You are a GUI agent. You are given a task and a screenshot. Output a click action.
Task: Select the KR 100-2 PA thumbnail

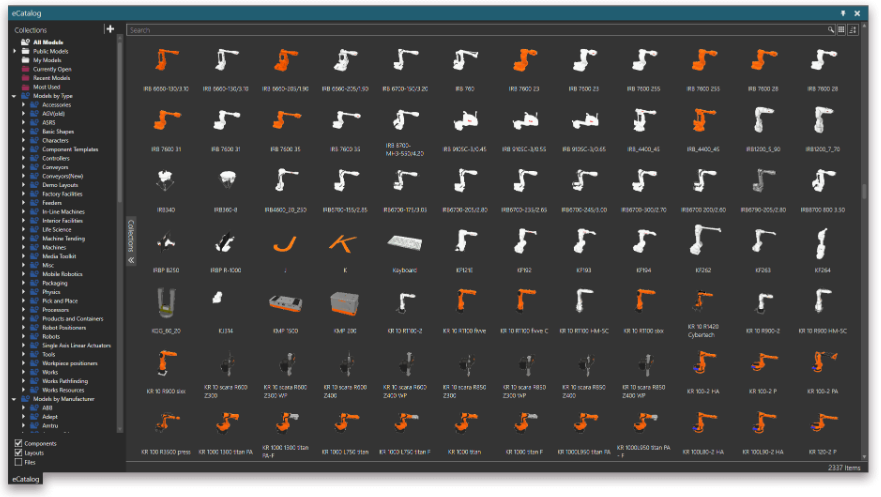(x=823, y=362)
